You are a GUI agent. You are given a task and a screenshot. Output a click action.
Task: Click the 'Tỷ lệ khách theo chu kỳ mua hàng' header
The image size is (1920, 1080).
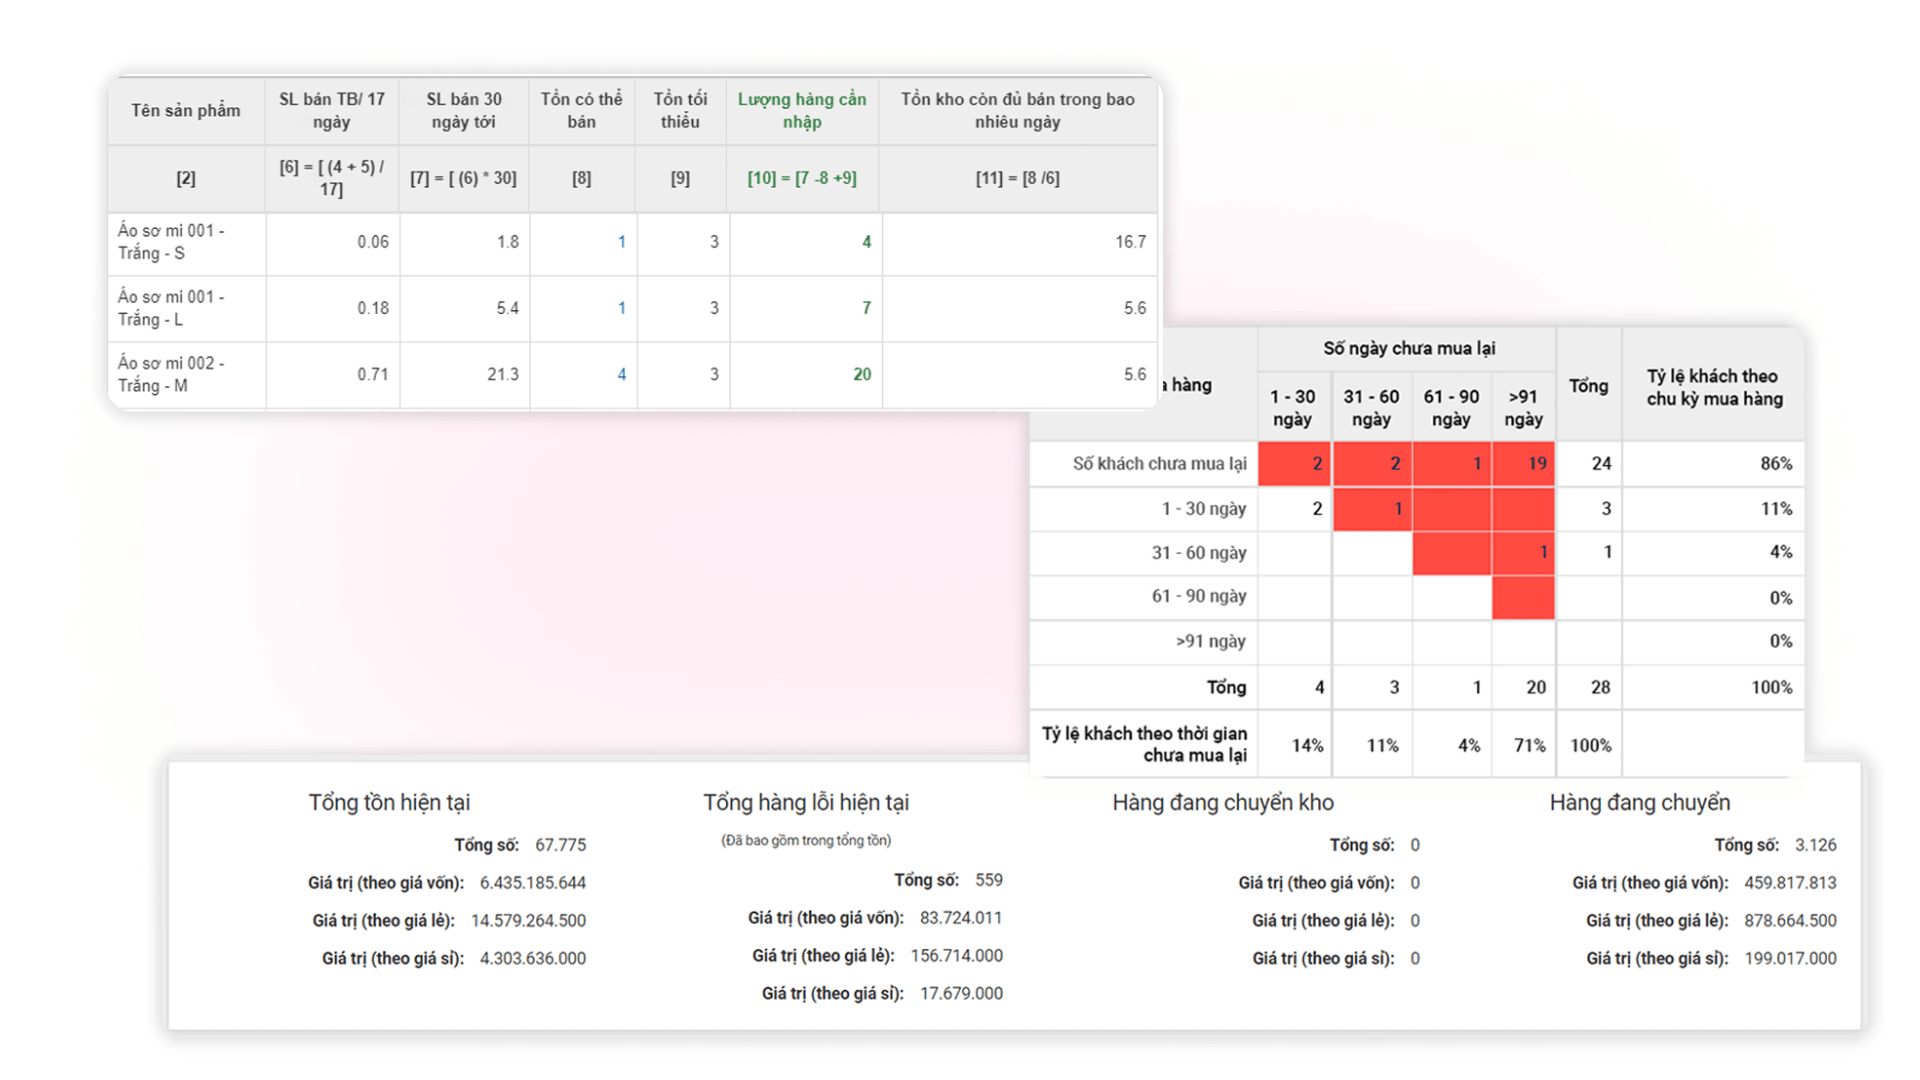coord(1714,387)
